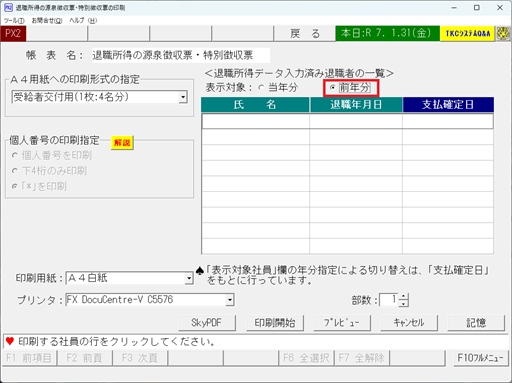Image resolution: width=512 pixels, height=383 pixels.
Task: Click the 記憶 button
Action: [x=476, y=322]
